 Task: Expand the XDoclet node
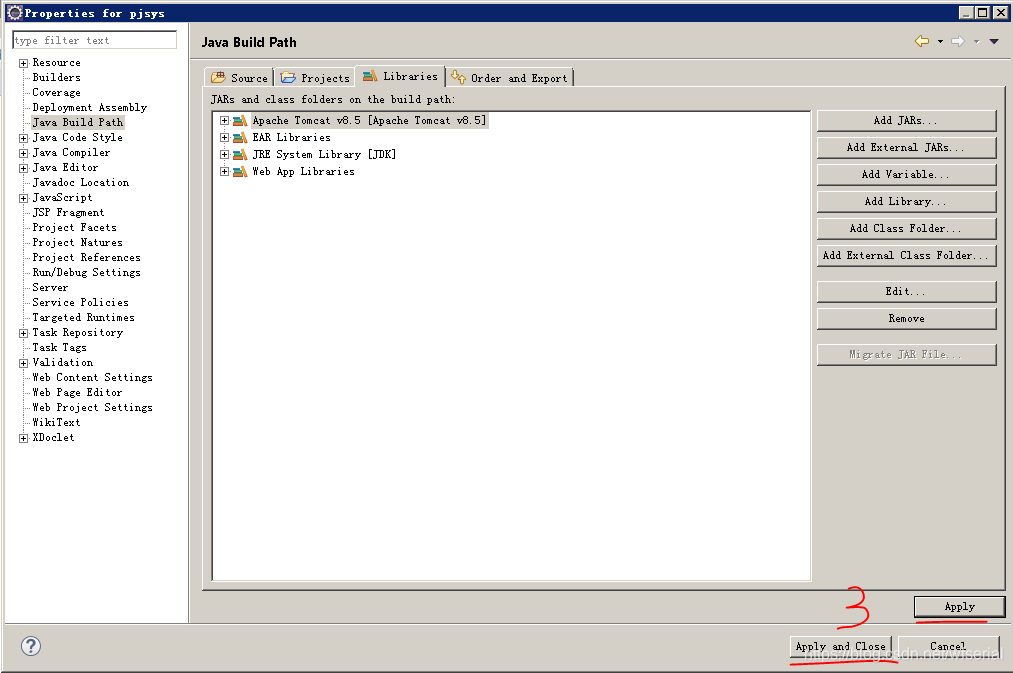click(x=23, y=438)
